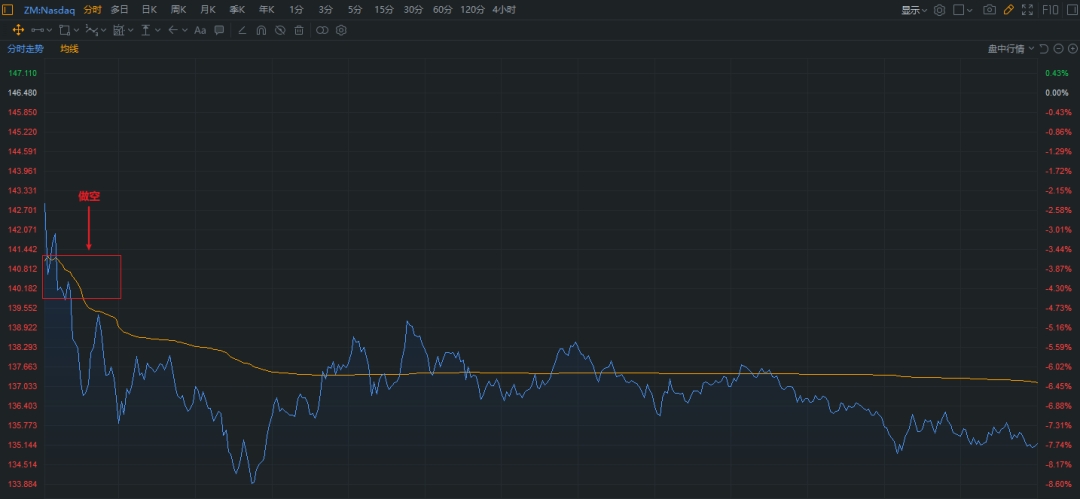The image size is (1080, 499).
Task: Select the move/pan cross-arrow tool
Action: [18, 30]
